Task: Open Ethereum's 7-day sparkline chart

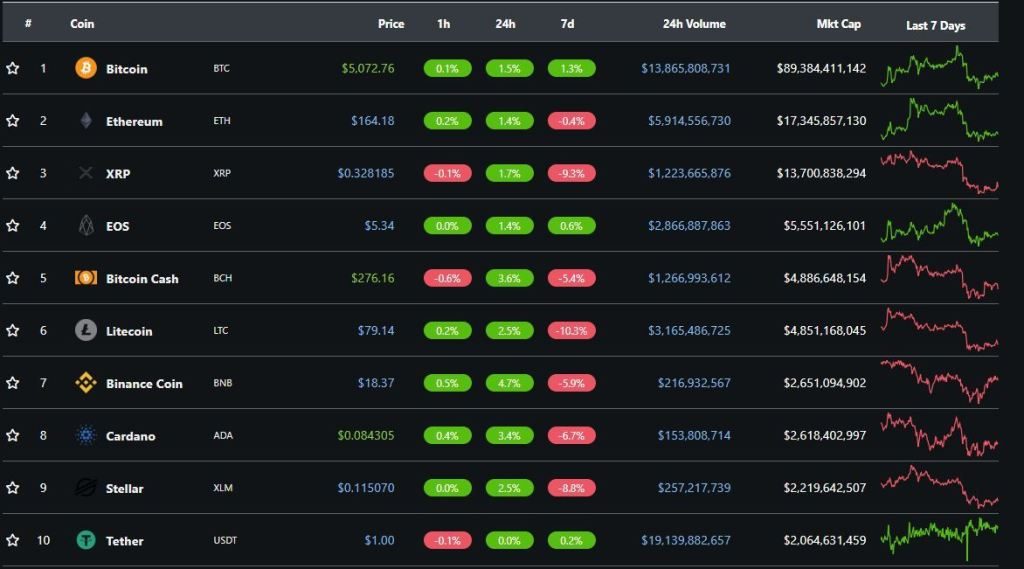Action: pos(939,120)
